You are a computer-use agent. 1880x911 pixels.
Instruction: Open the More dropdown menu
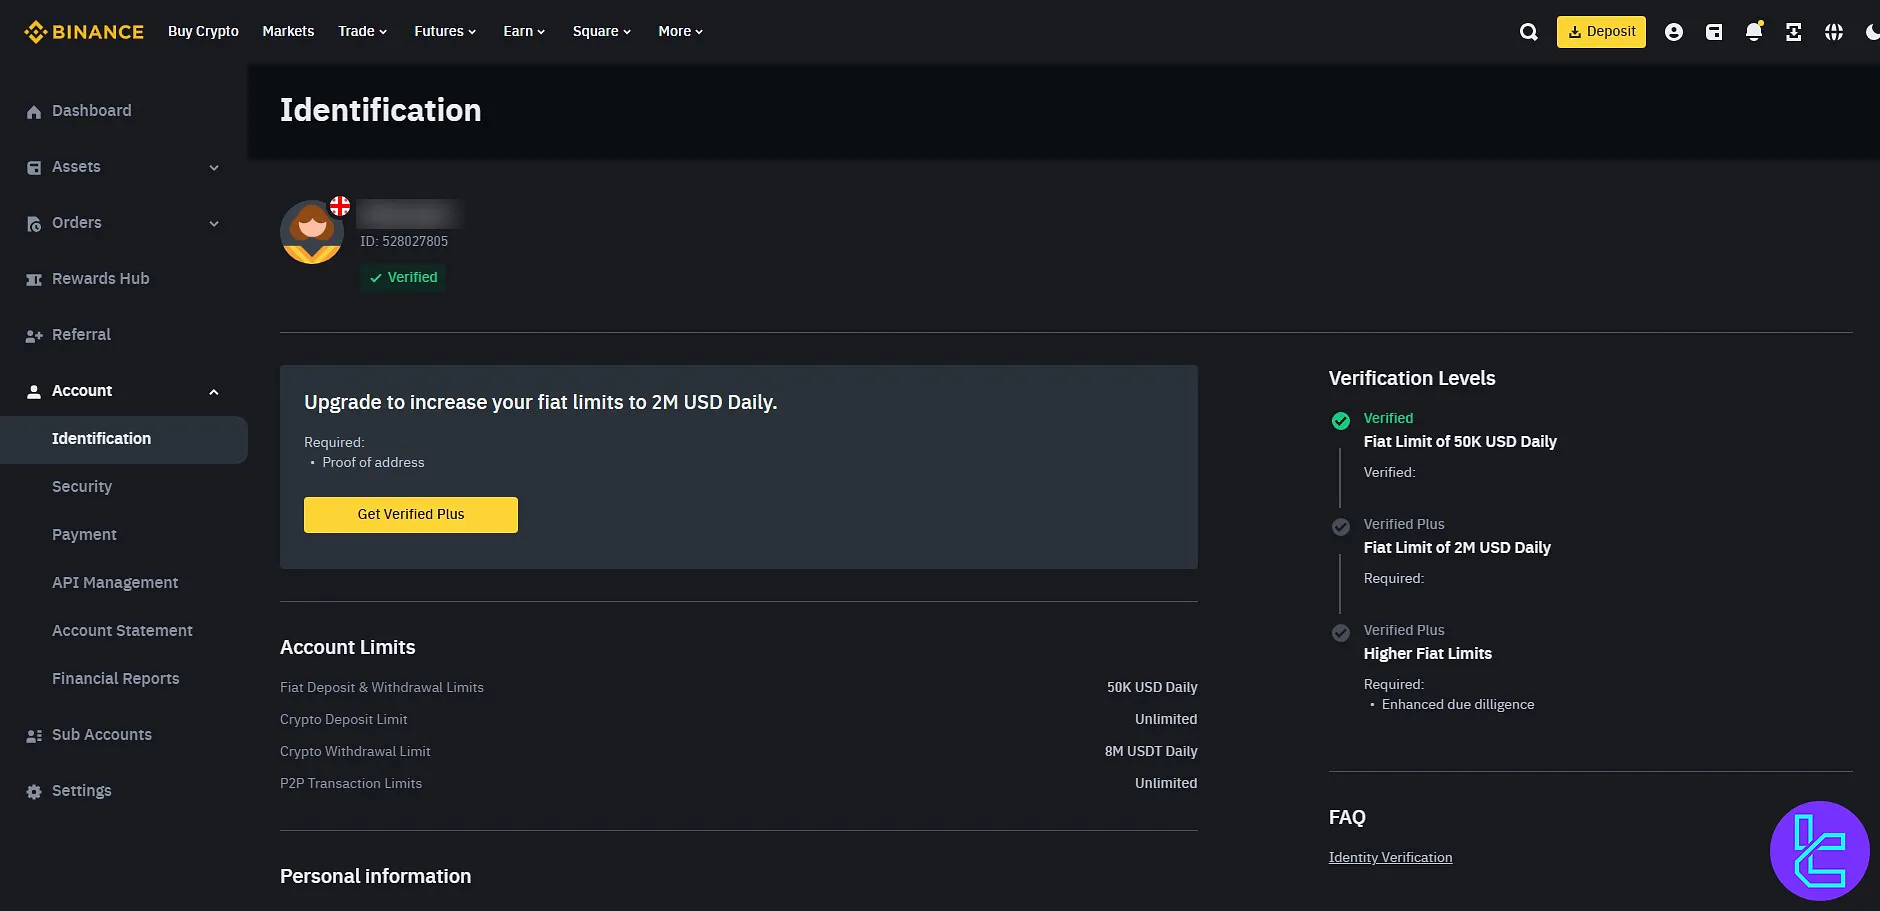(680, 32)
